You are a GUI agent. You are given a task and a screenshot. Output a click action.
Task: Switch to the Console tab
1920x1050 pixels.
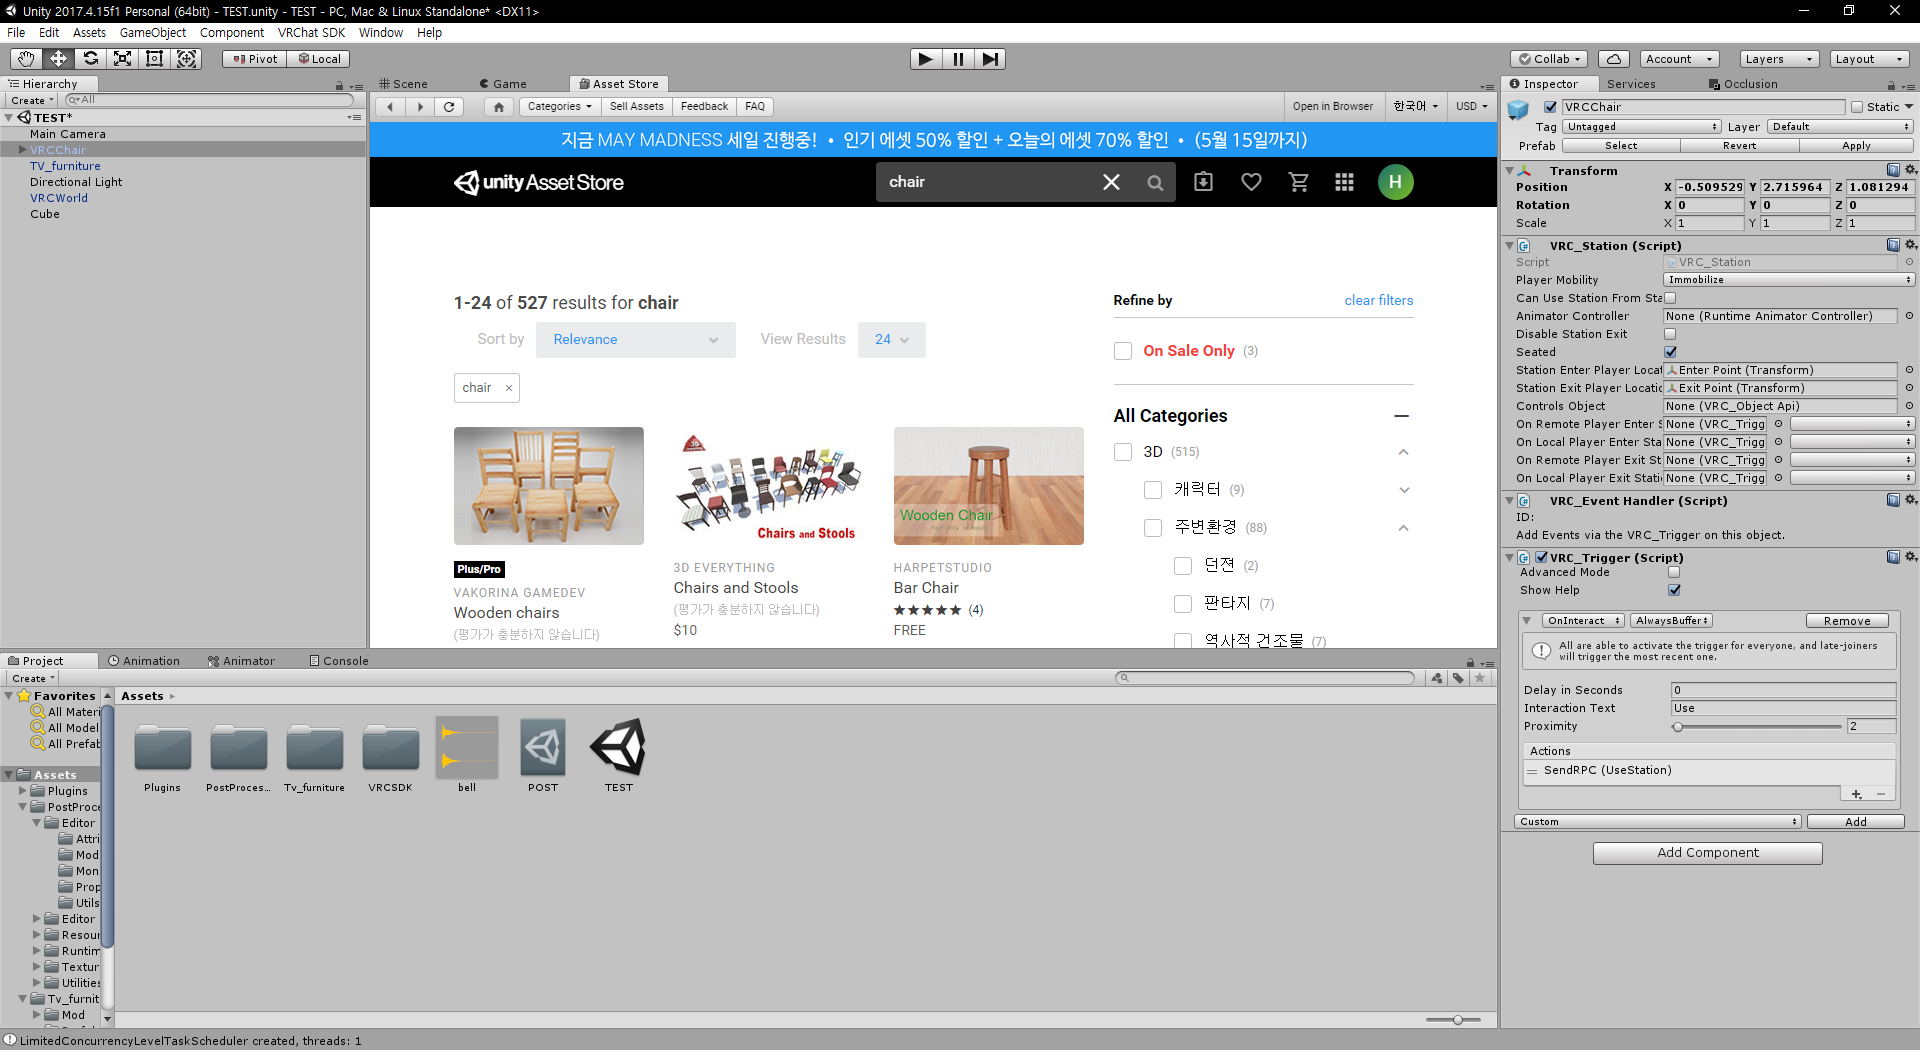(x=339, y=661)
